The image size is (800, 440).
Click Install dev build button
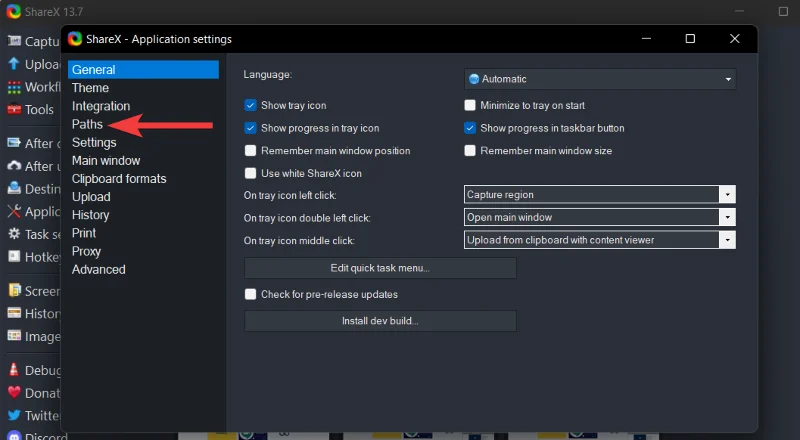[380, 321]
